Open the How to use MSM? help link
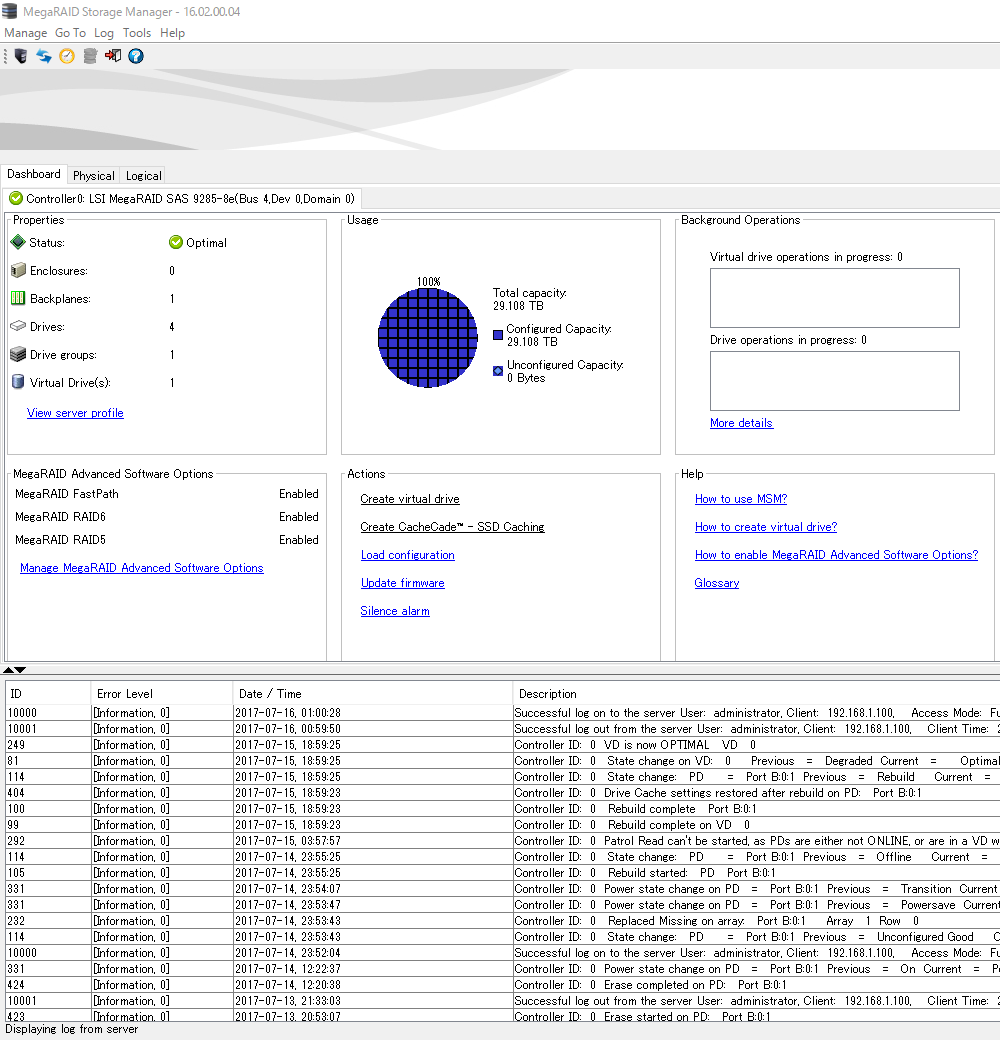Image resolution: width=1000 pixels, height=1040 pixels. coord(741,499)
